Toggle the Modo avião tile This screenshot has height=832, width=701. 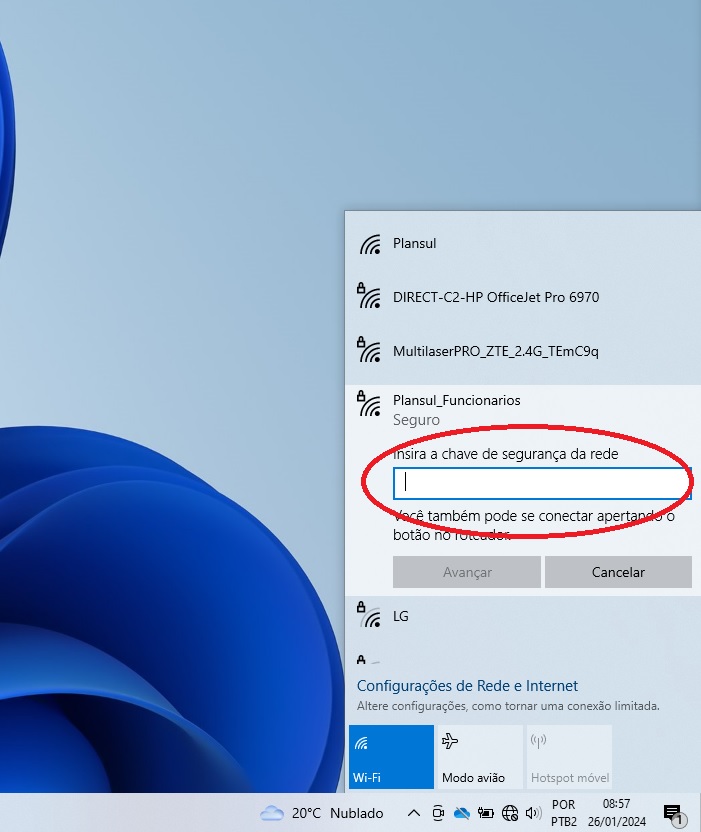click(477, 756)
